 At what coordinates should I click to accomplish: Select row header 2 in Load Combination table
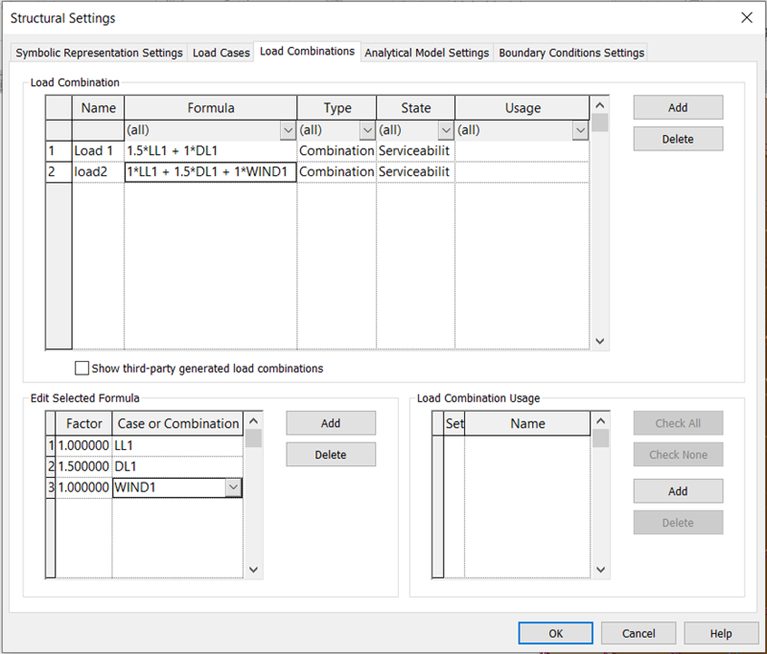[59, 172]
